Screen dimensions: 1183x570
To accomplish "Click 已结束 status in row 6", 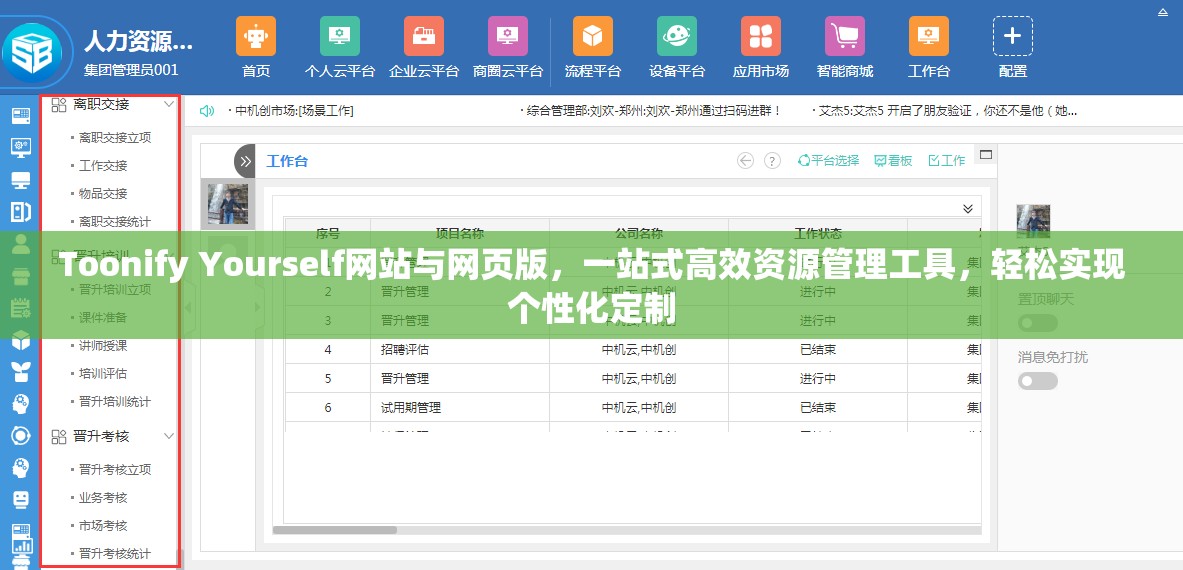I will coord(818,408).
